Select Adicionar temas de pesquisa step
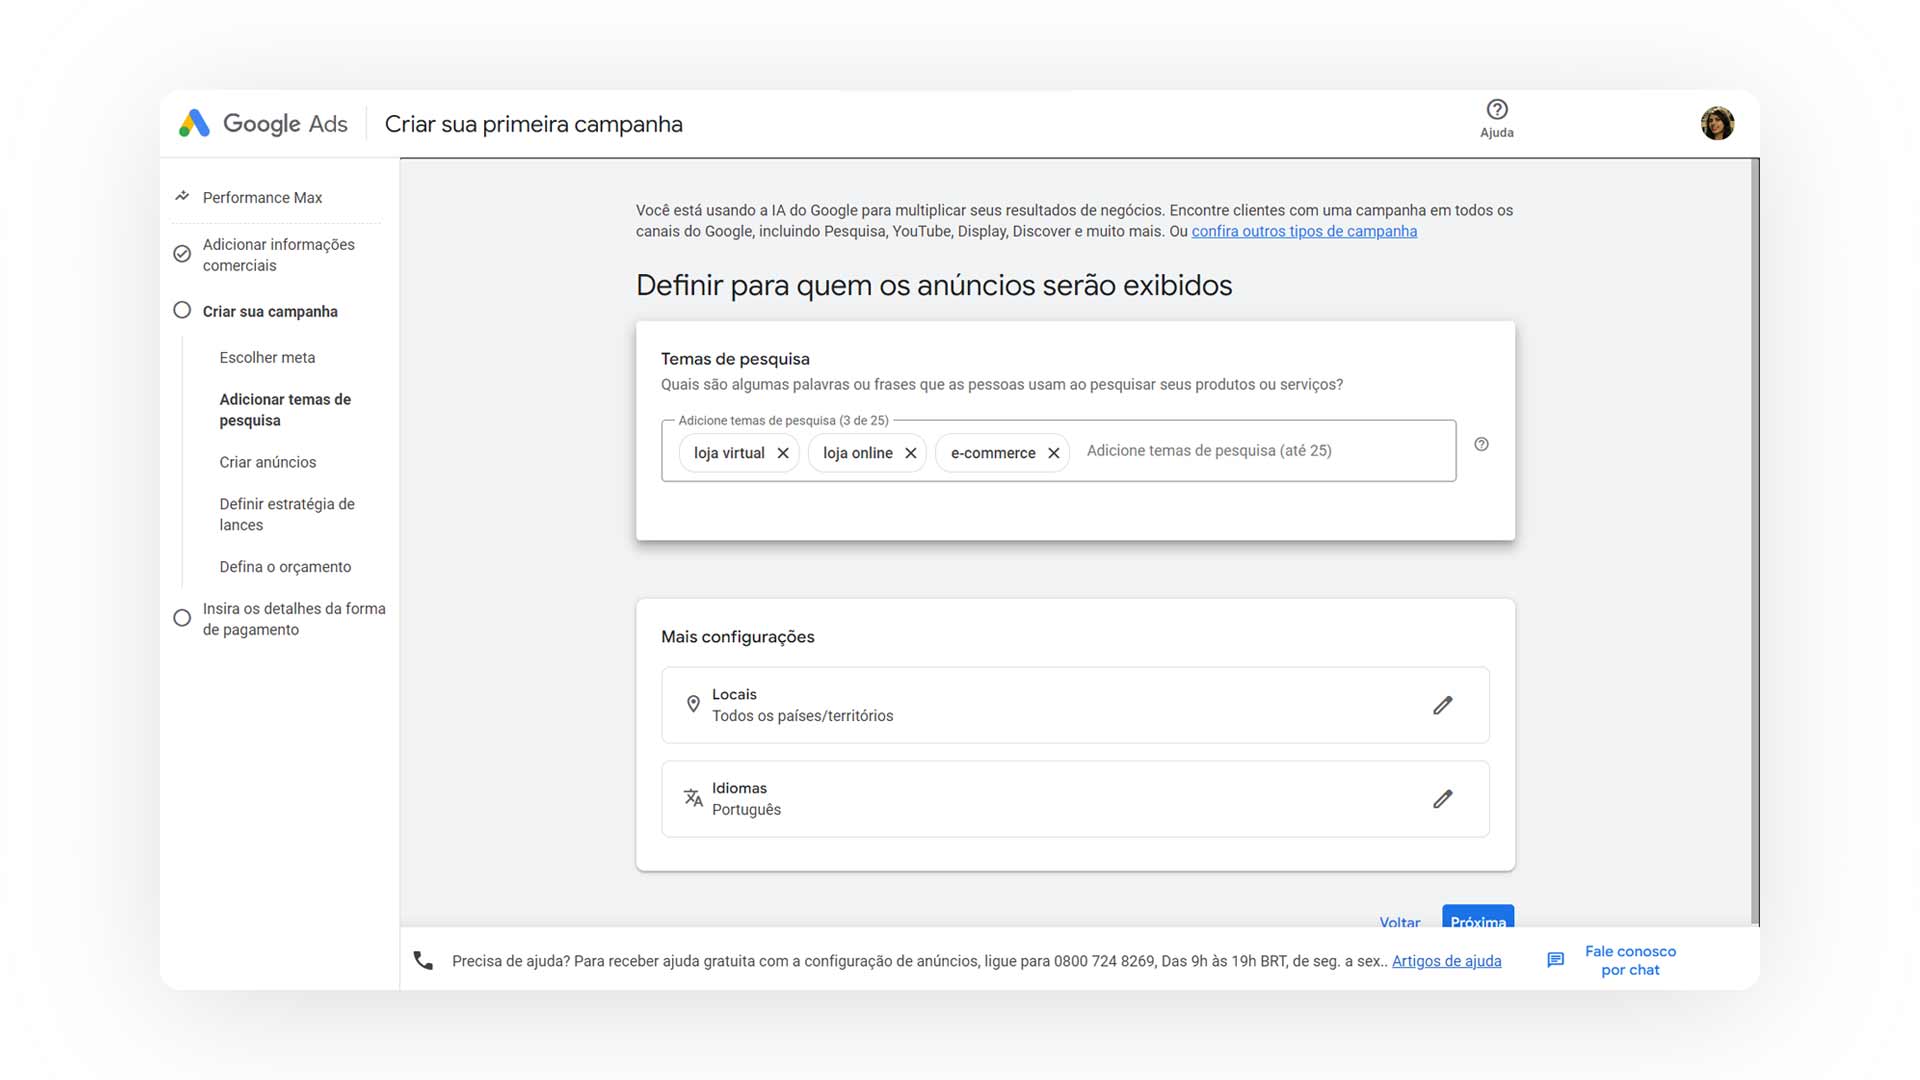The width and height of the screenshot is (1920, 1080). pos(285,410)
